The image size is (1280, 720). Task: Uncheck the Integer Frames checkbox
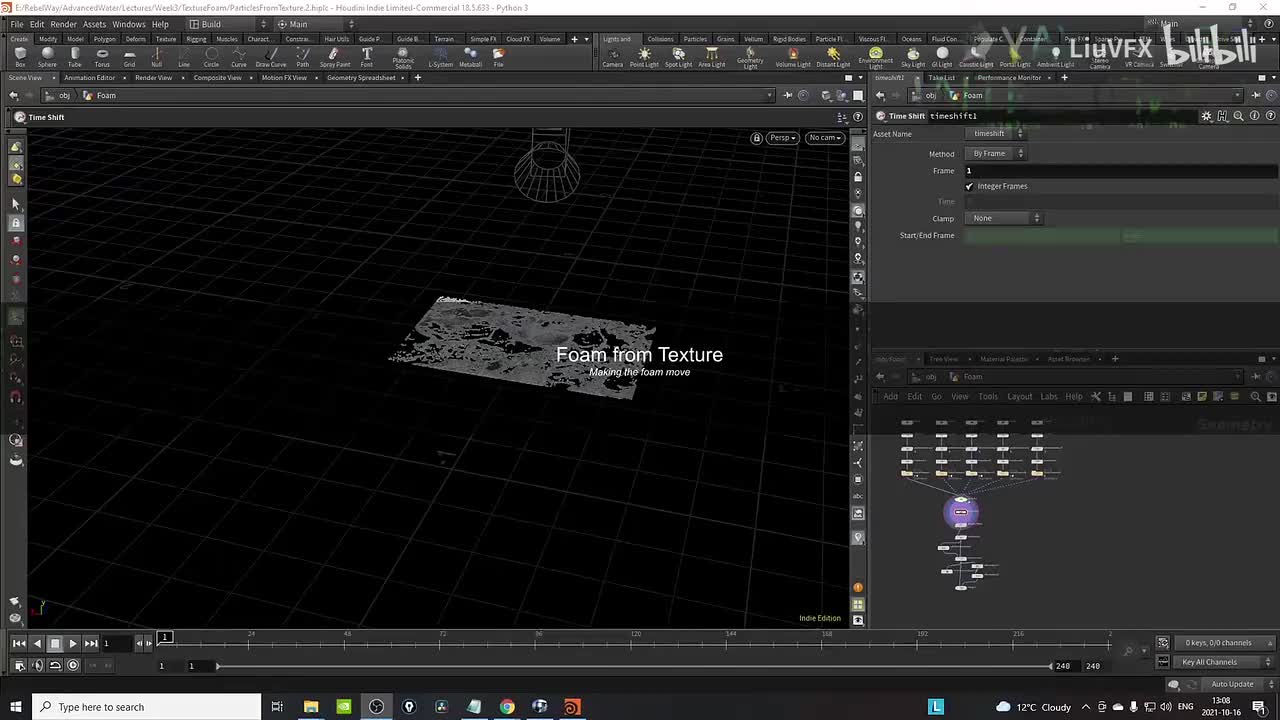point(969,186)
